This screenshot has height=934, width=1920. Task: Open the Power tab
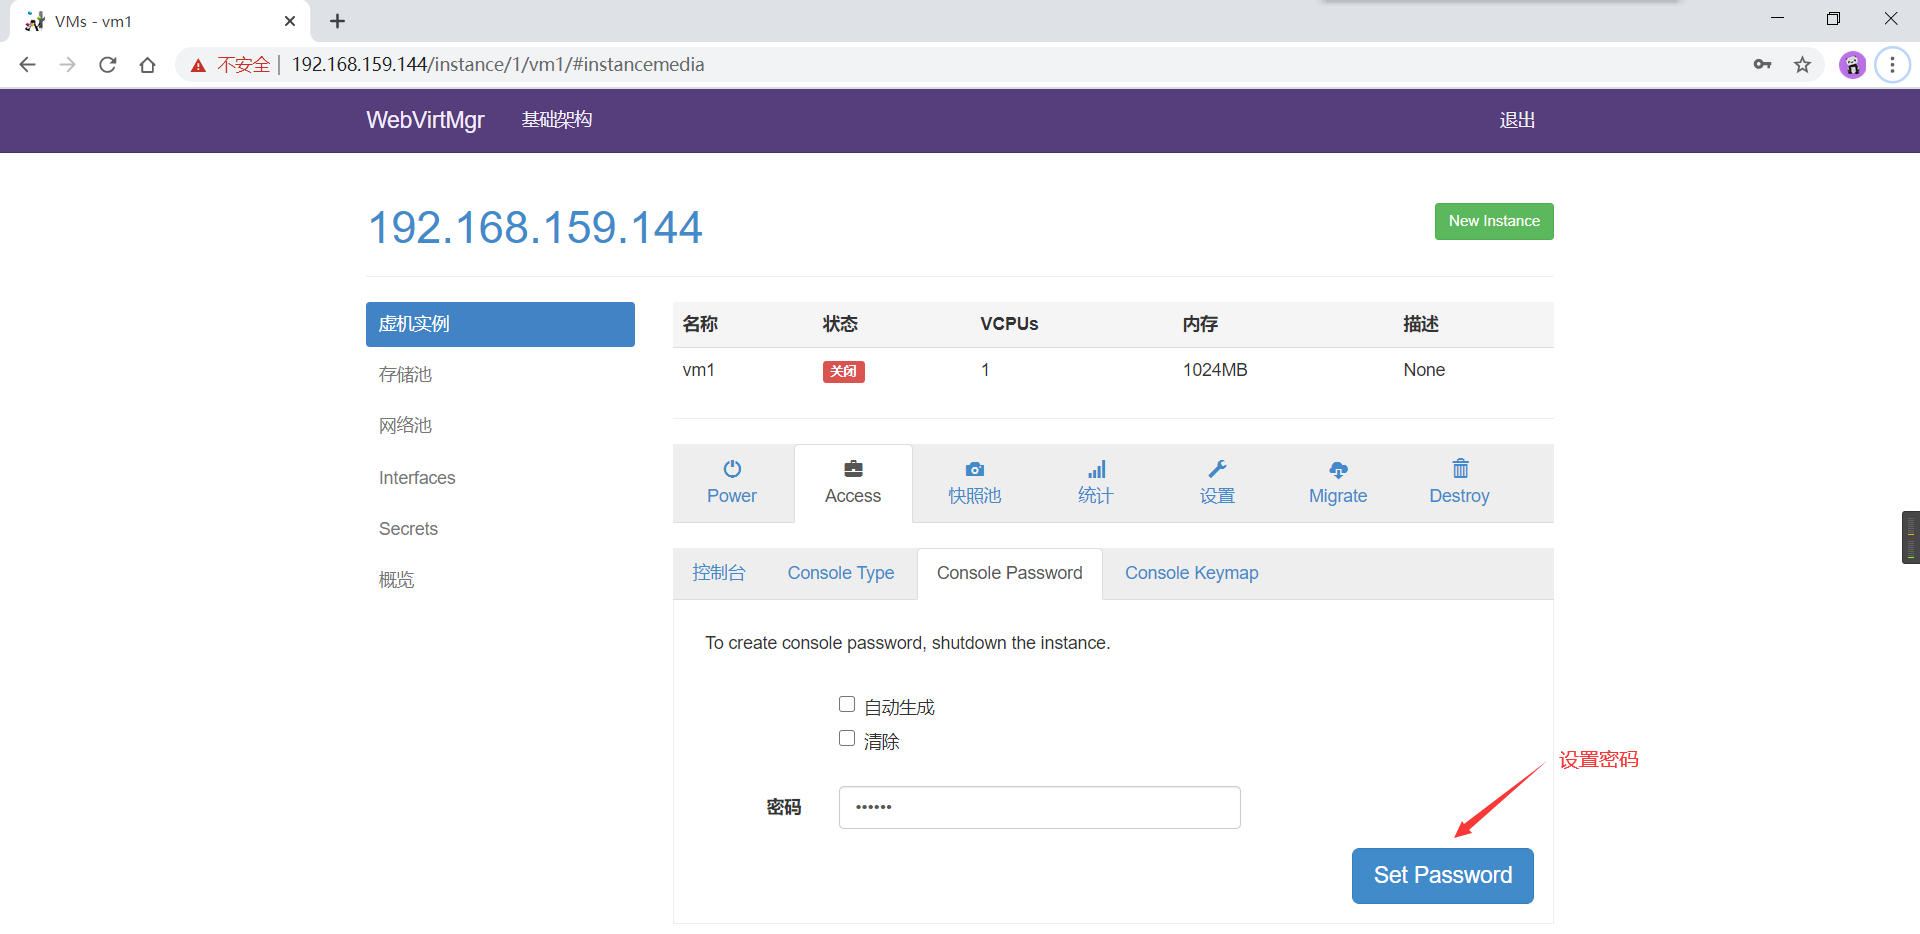tap(732, 483)
